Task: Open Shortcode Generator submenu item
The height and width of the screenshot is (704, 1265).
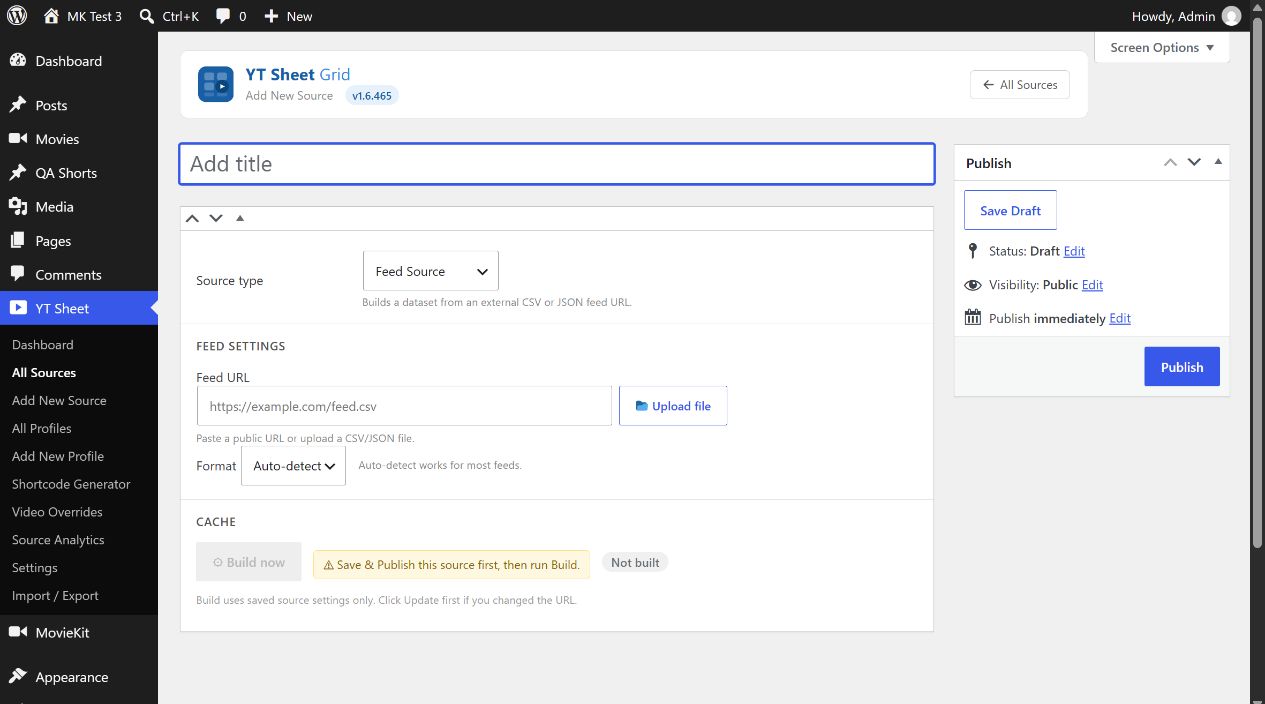Action: tap(71, 484)
